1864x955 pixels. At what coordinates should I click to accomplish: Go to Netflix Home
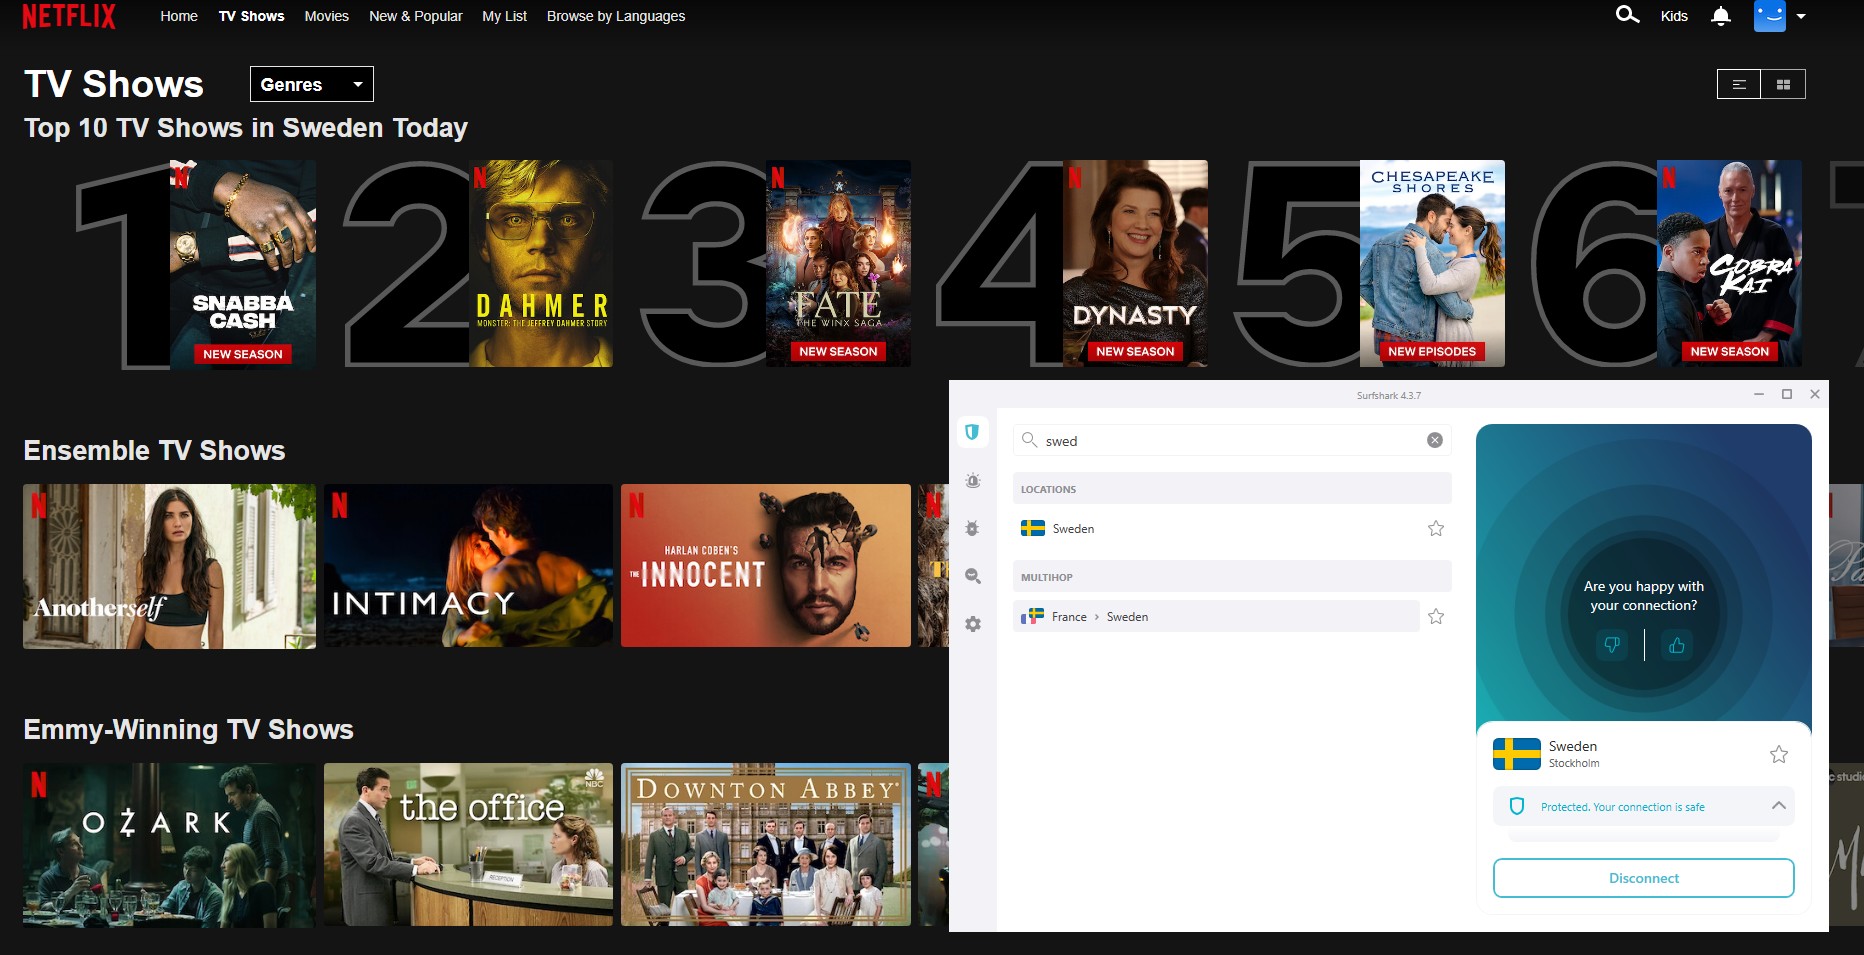coord(179,16)
